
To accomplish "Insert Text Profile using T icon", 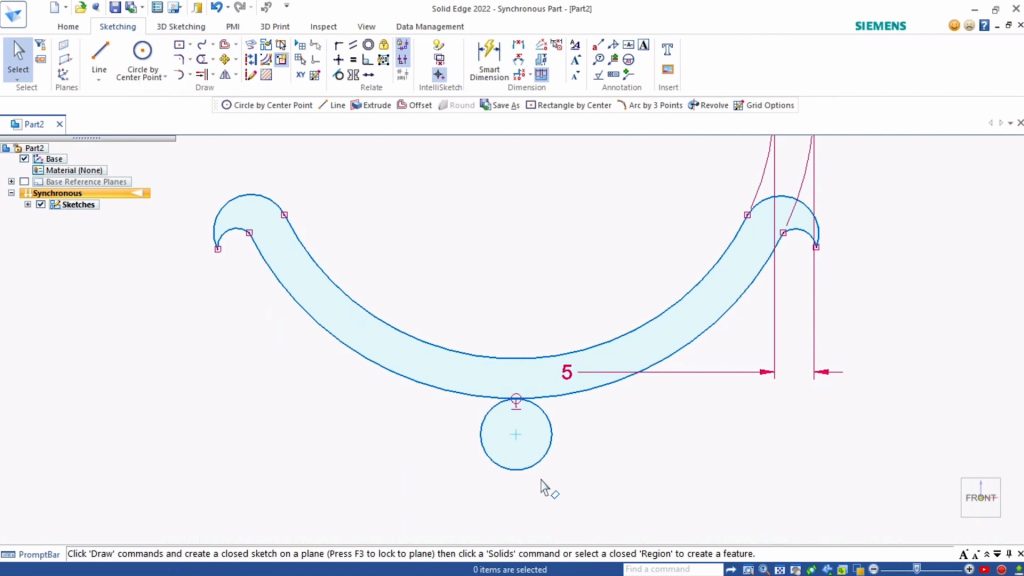I will 667,49.
